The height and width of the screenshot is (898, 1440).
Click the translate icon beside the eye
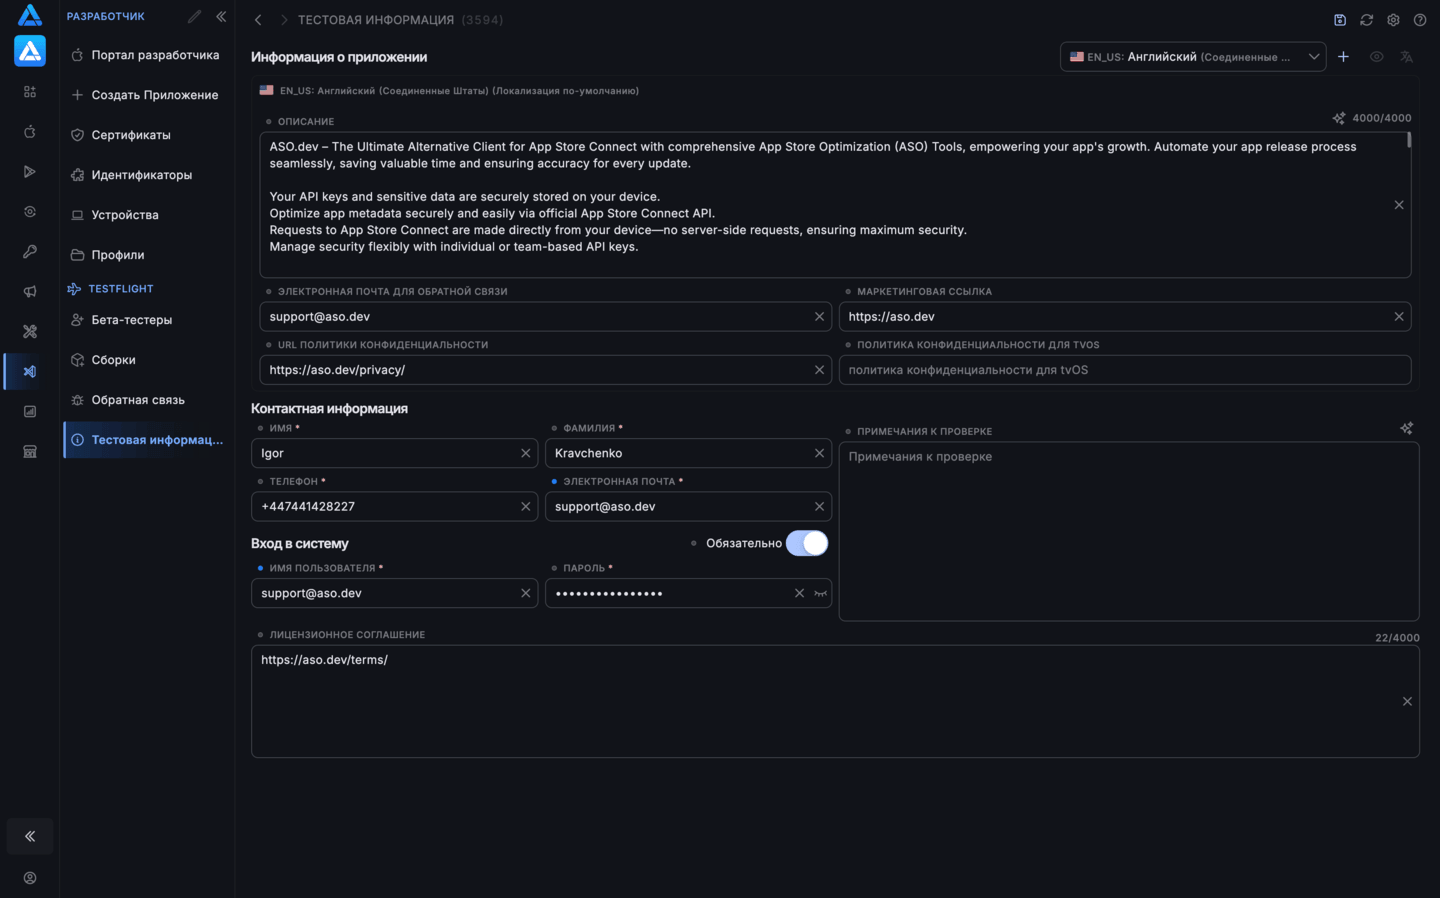(1407, 57)
